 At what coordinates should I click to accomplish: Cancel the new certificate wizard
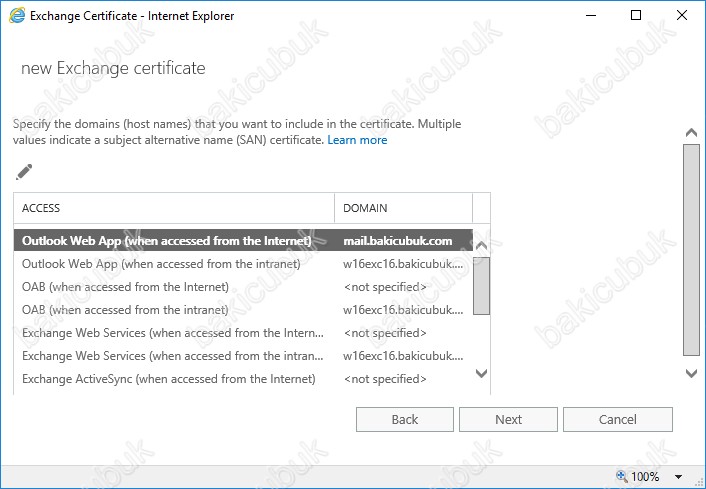click(618, 420)
